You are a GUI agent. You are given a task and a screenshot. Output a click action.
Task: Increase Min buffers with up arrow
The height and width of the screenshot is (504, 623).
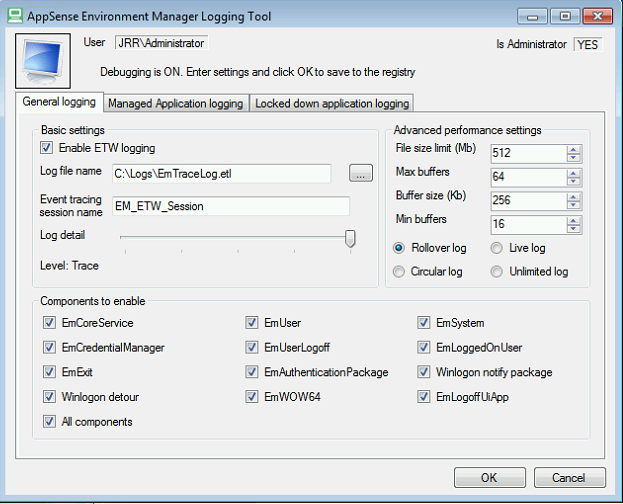click(x=573, y=221)
